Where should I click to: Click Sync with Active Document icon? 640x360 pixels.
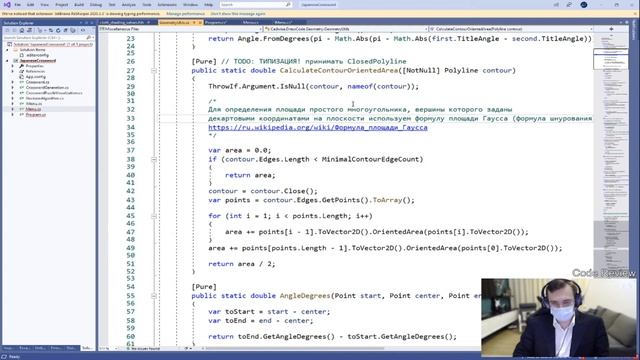tap(51, 31)
